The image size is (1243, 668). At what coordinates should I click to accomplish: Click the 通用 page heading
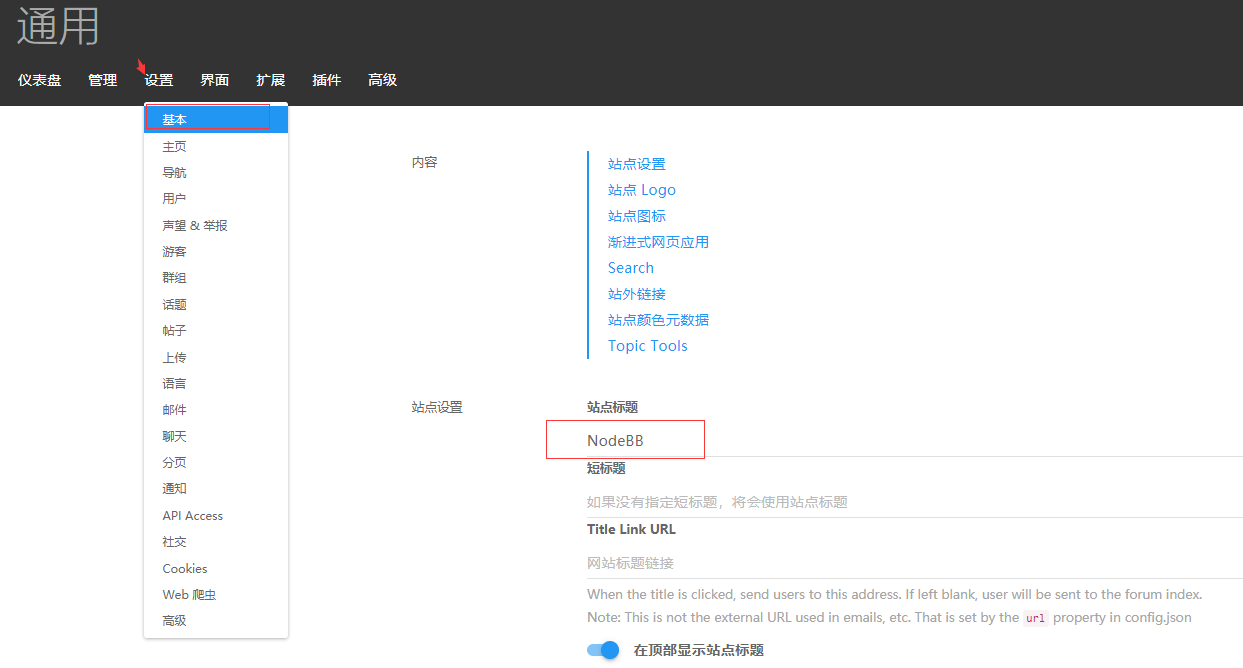tap(58, 27)
